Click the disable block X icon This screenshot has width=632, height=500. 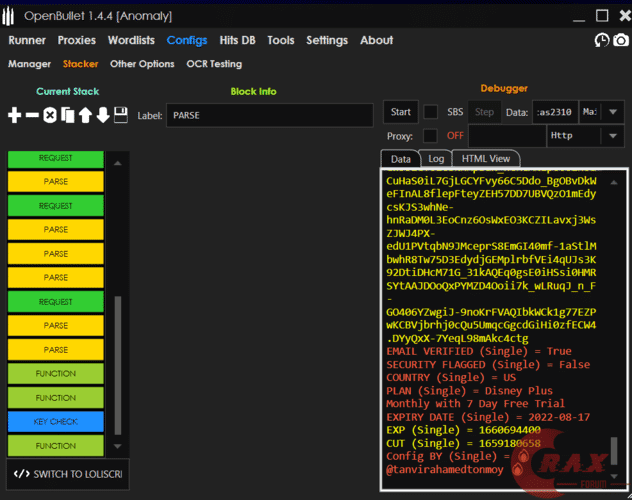click(x=50, y=115)
